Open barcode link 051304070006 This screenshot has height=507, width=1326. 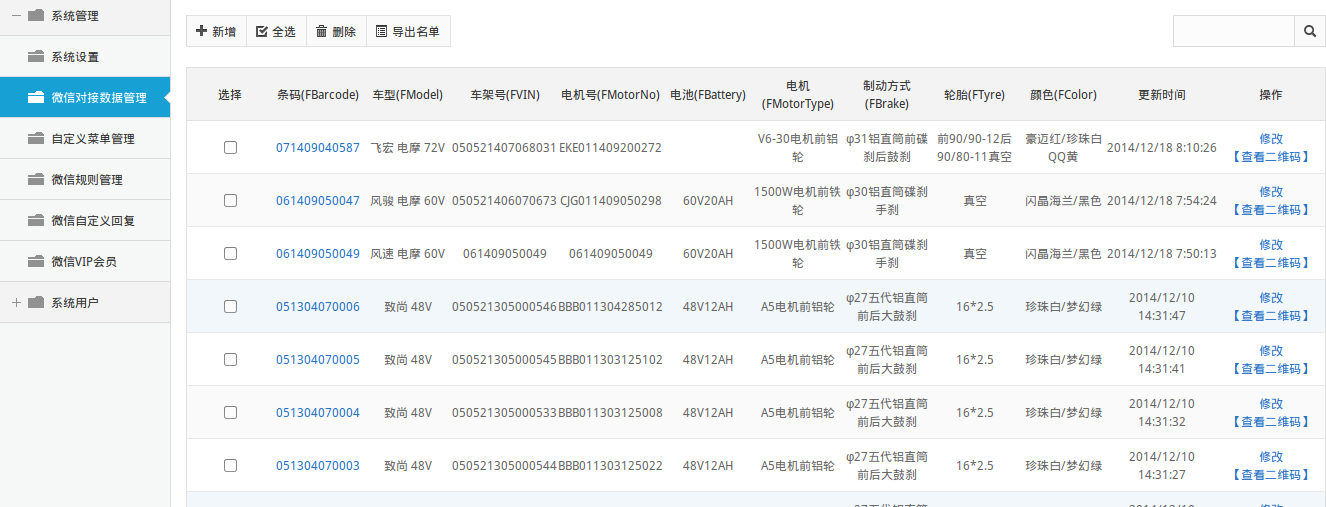318,307
